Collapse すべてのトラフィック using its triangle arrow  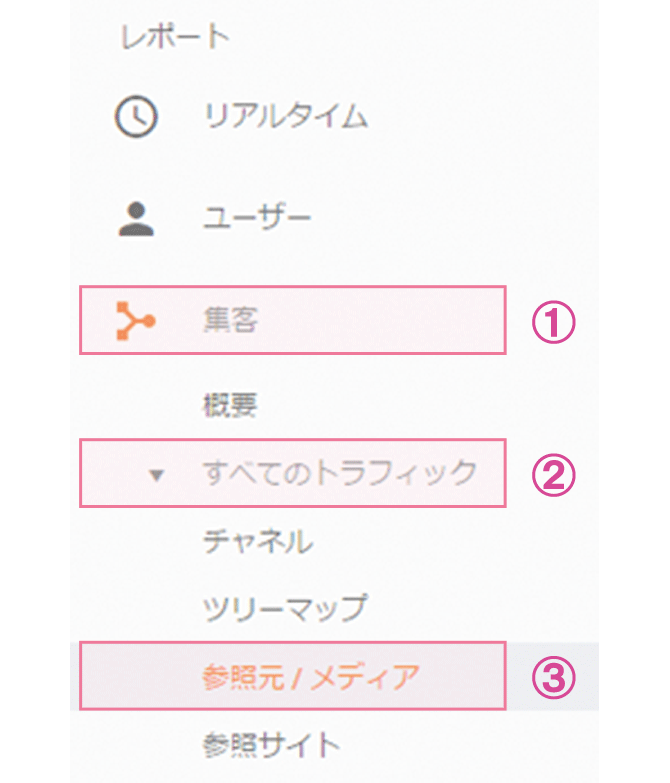[157, 475]
